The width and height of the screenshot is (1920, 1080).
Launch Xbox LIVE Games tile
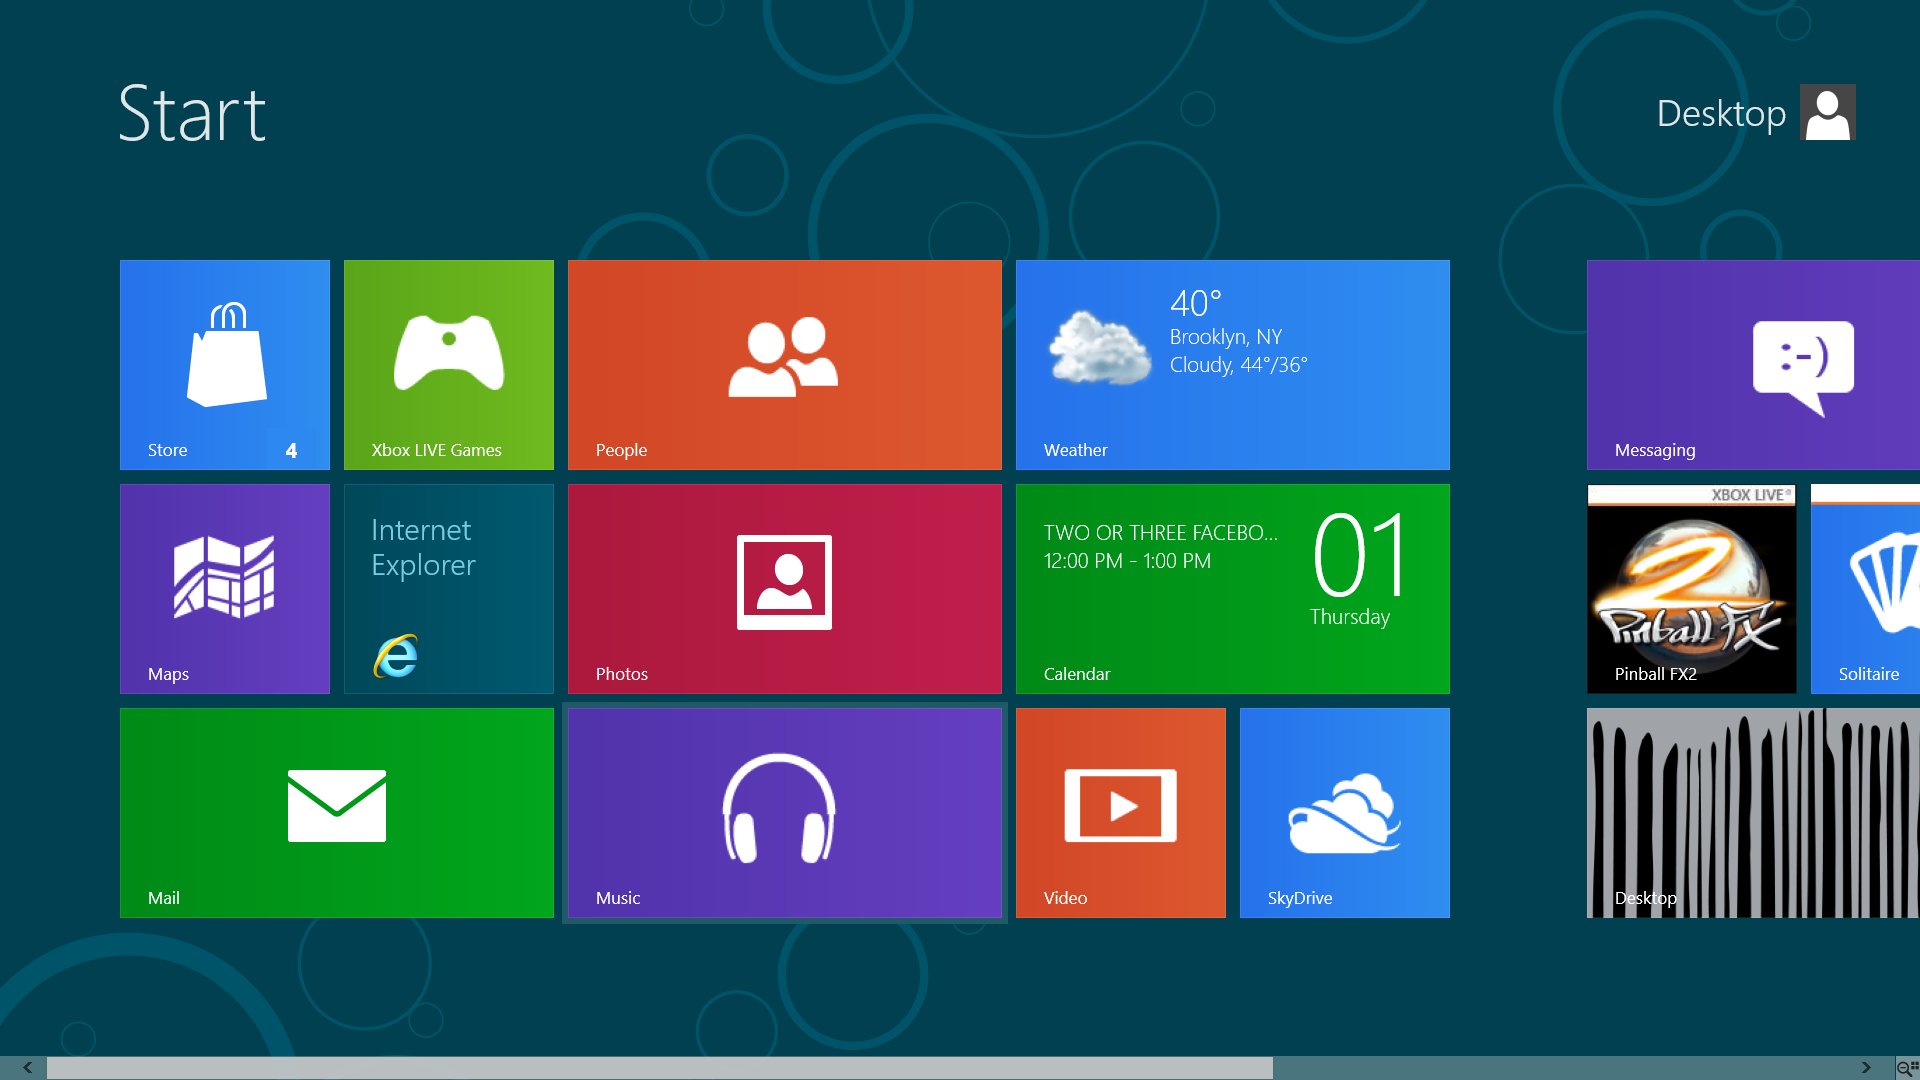tap(448, 365)
